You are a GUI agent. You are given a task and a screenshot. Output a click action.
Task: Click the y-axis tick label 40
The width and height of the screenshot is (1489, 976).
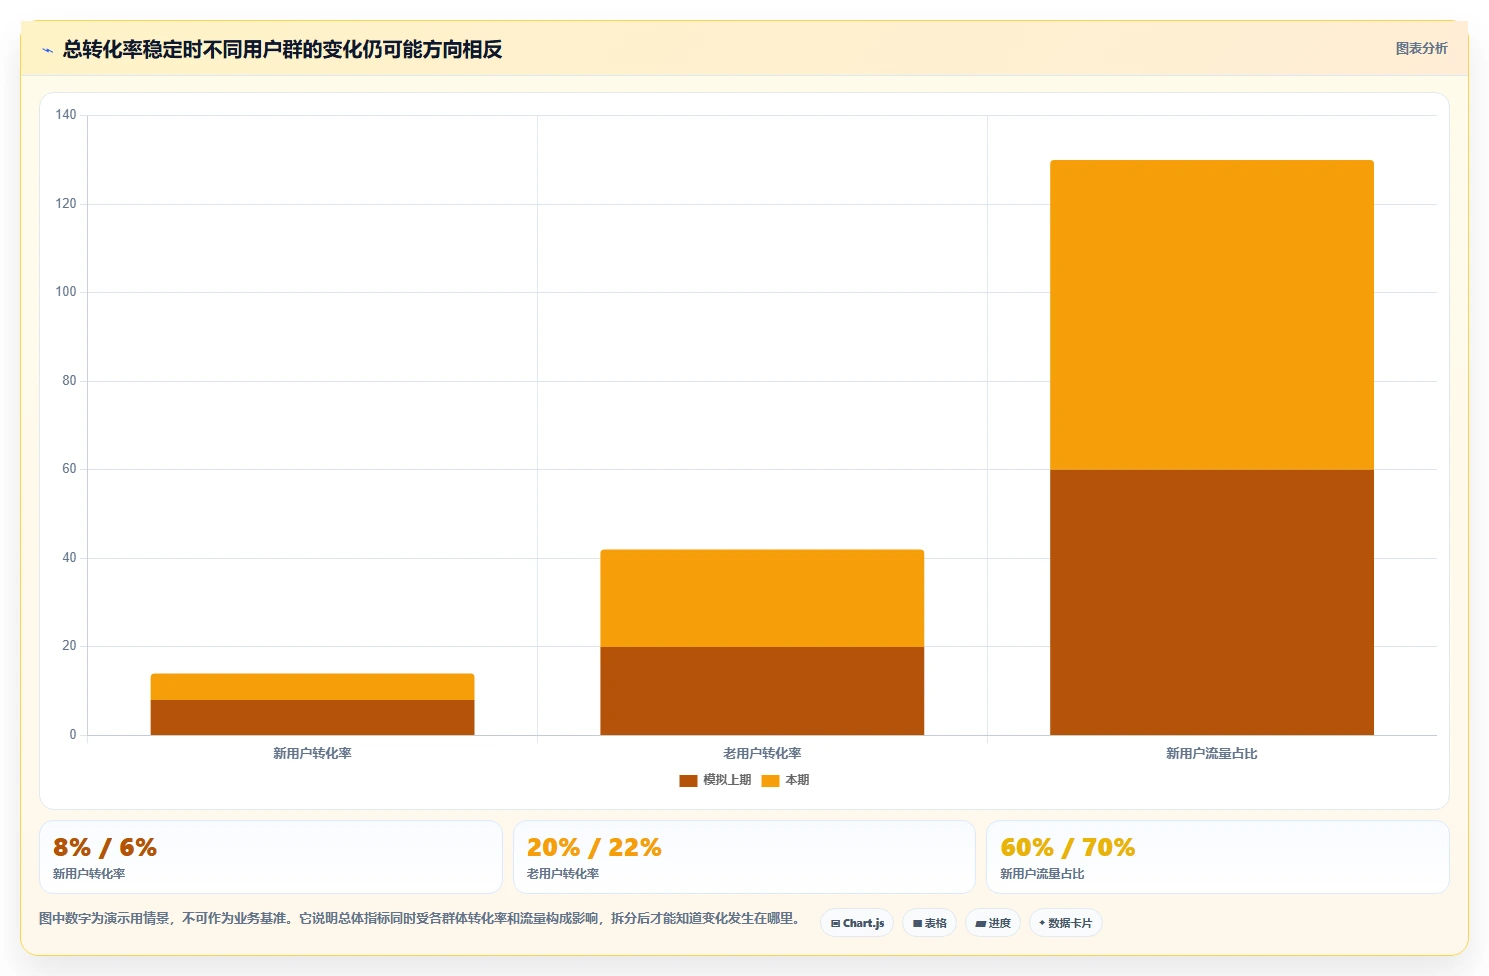tap(69, 557)
